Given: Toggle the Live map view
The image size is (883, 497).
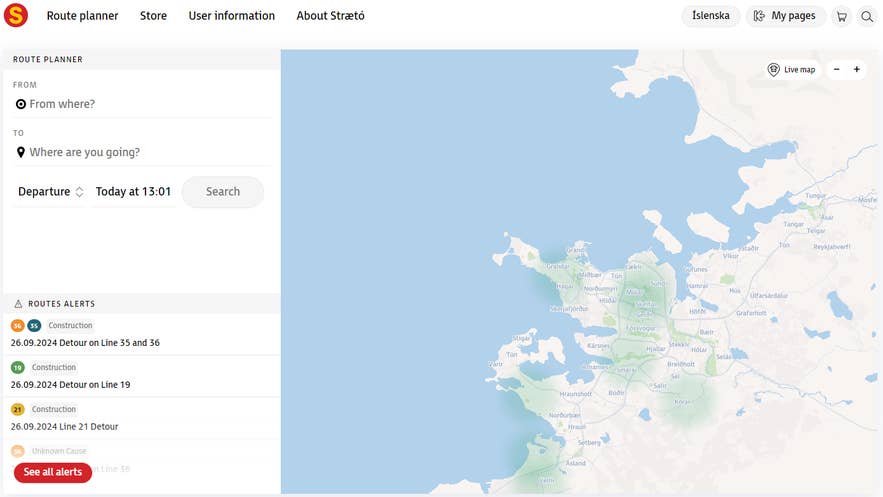Looking at the screenshot, I should tap(791, 70).
